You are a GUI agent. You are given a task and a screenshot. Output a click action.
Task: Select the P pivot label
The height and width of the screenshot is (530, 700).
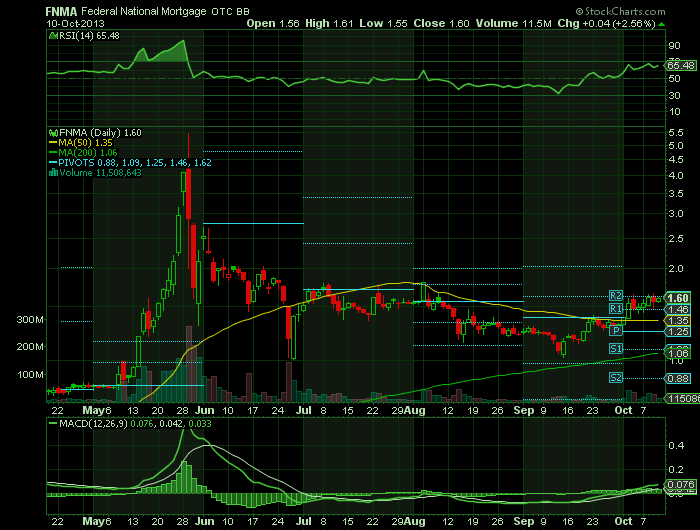click(x=616, y=330)
